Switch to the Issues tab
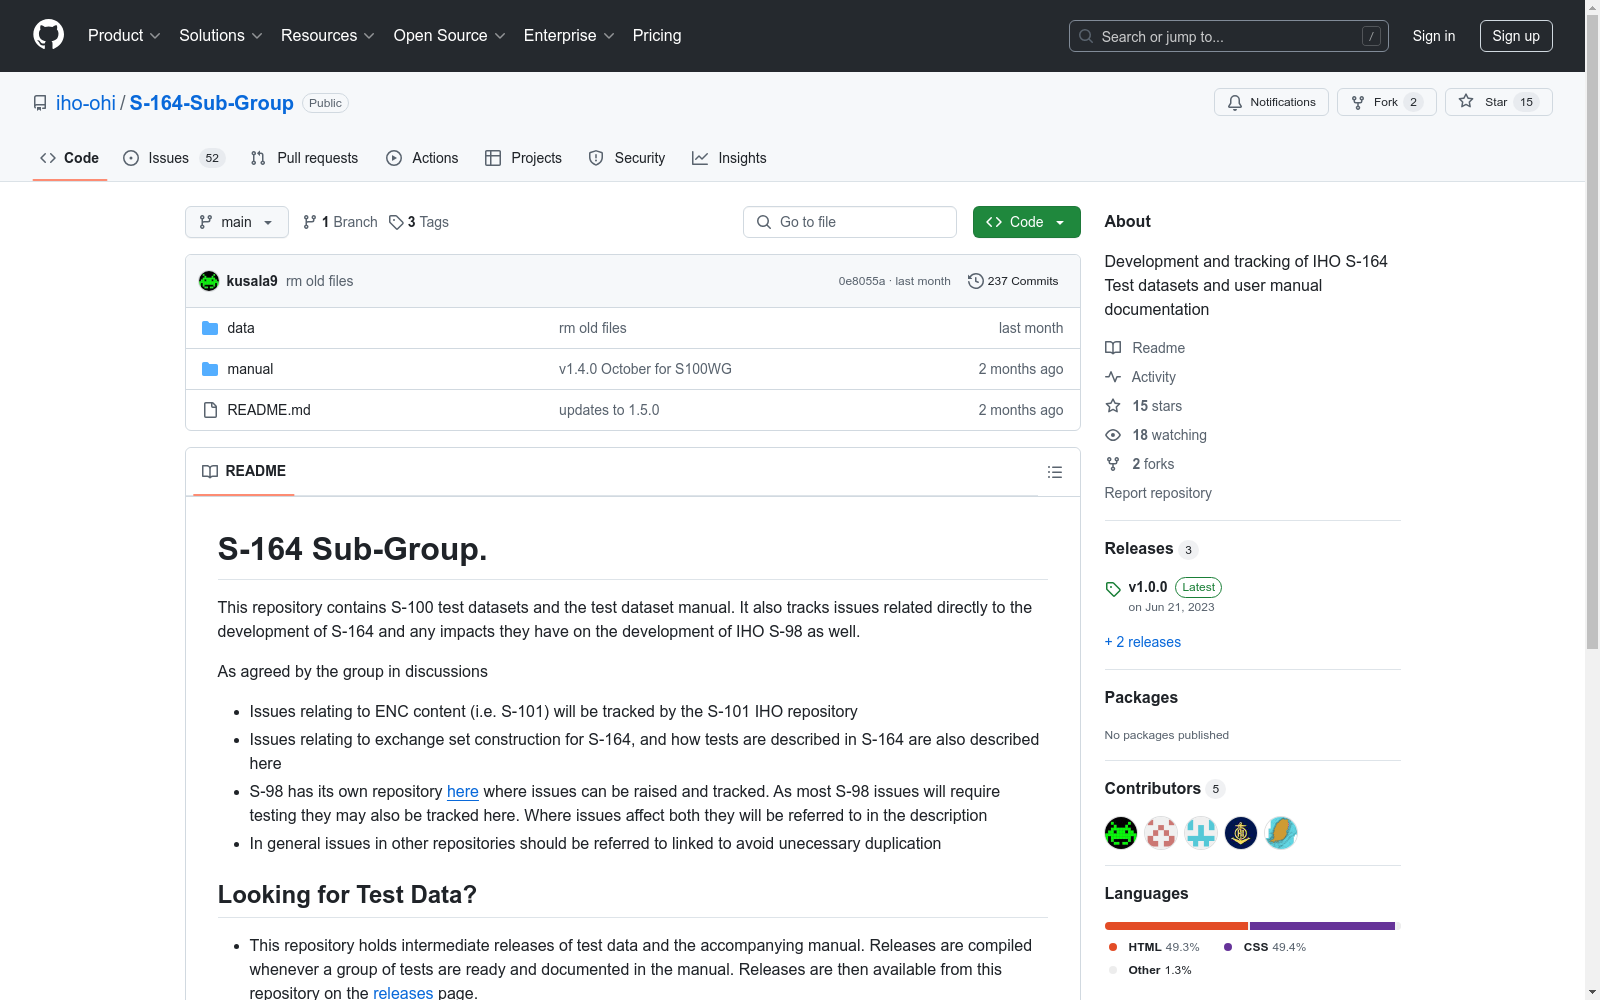Viewport: 1600px width, 1000px height. coord(174,158)
